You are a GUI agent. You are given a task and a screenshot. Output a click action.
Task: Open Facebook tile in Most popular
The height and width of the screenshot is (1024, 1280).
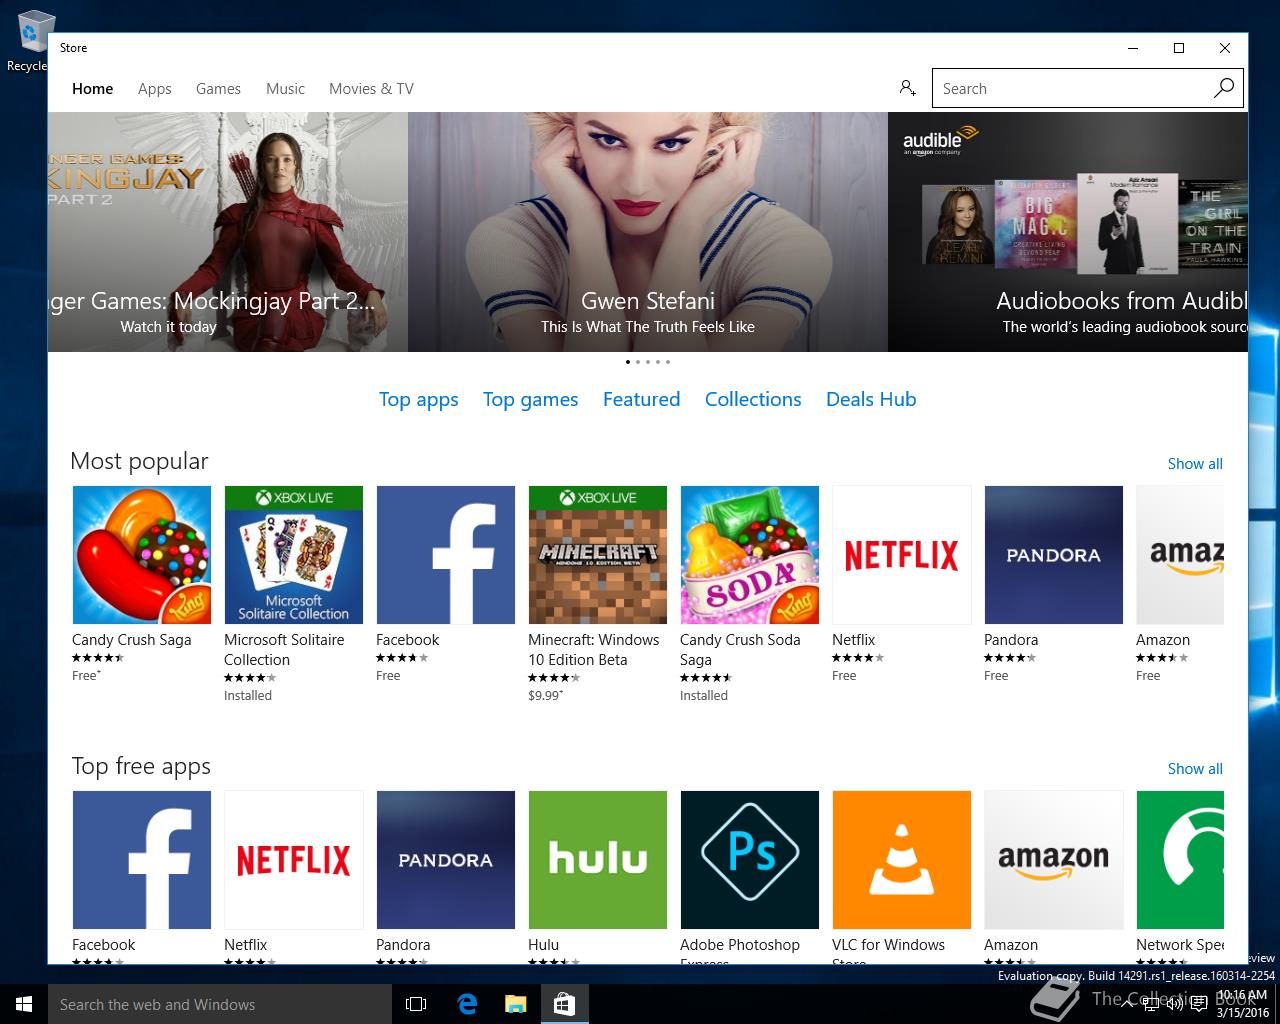pos(446,555)
